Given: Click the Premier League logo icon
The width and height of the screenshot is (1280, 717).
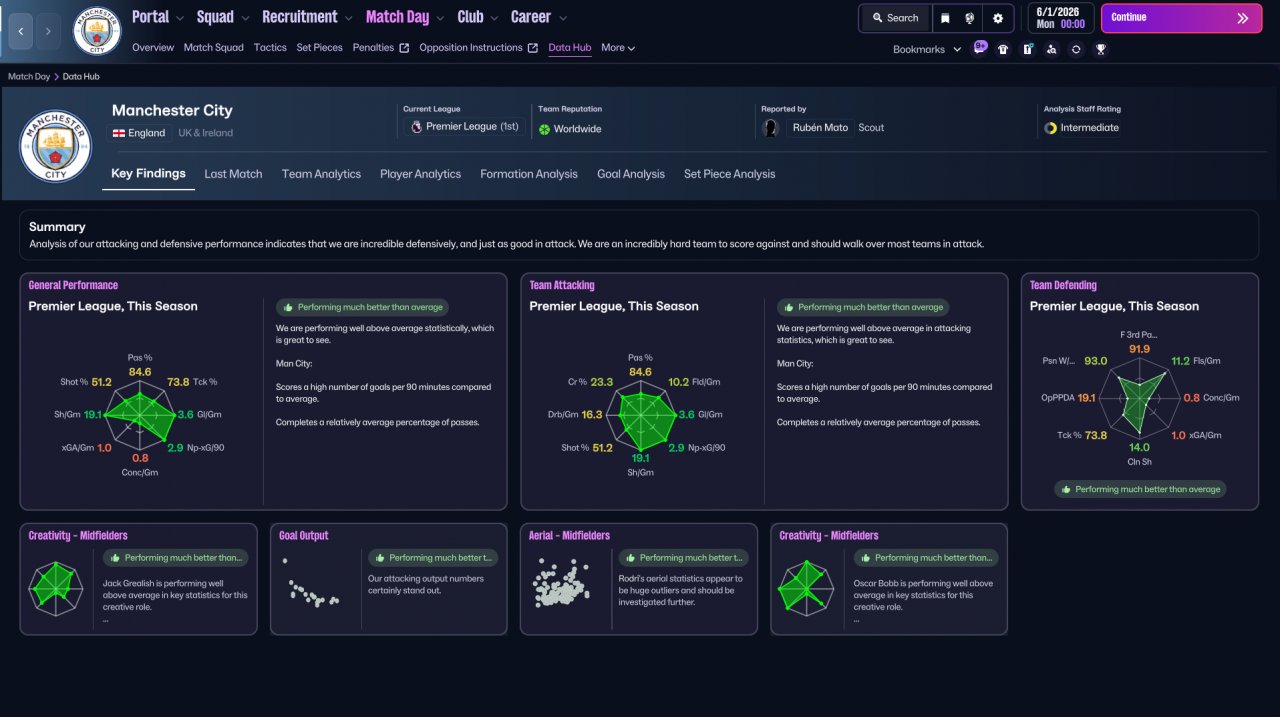Looking at the screenshot, I should 416,127.
